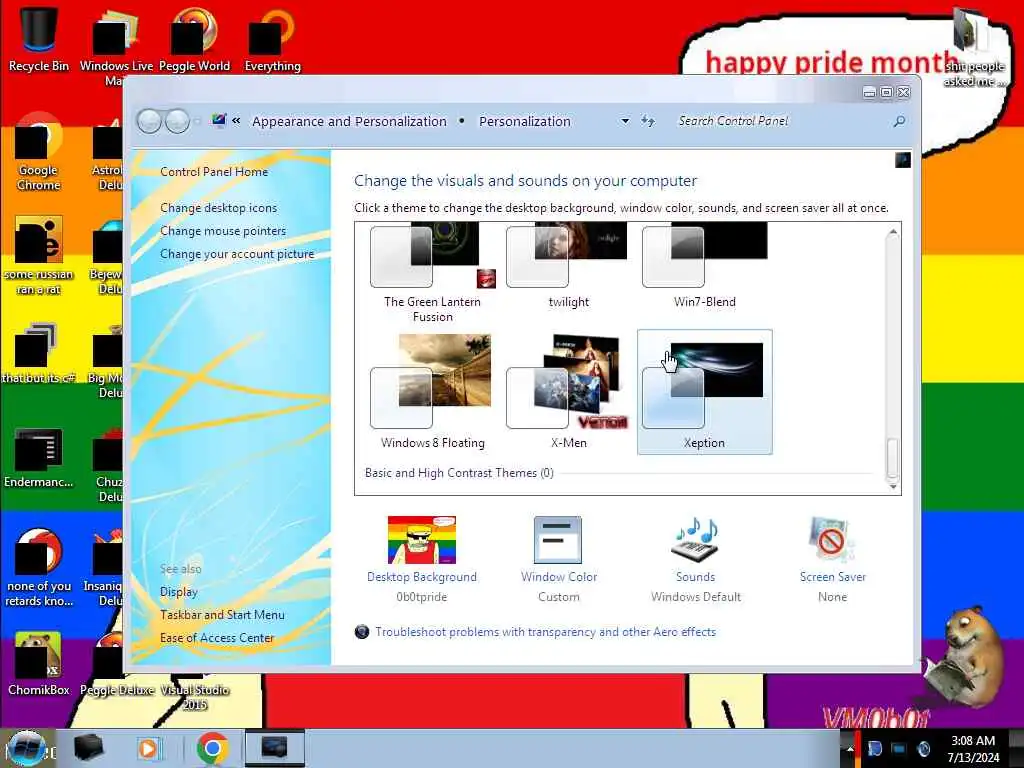Click Appearance and Personalization breadcrumb

tap(349, 121)
